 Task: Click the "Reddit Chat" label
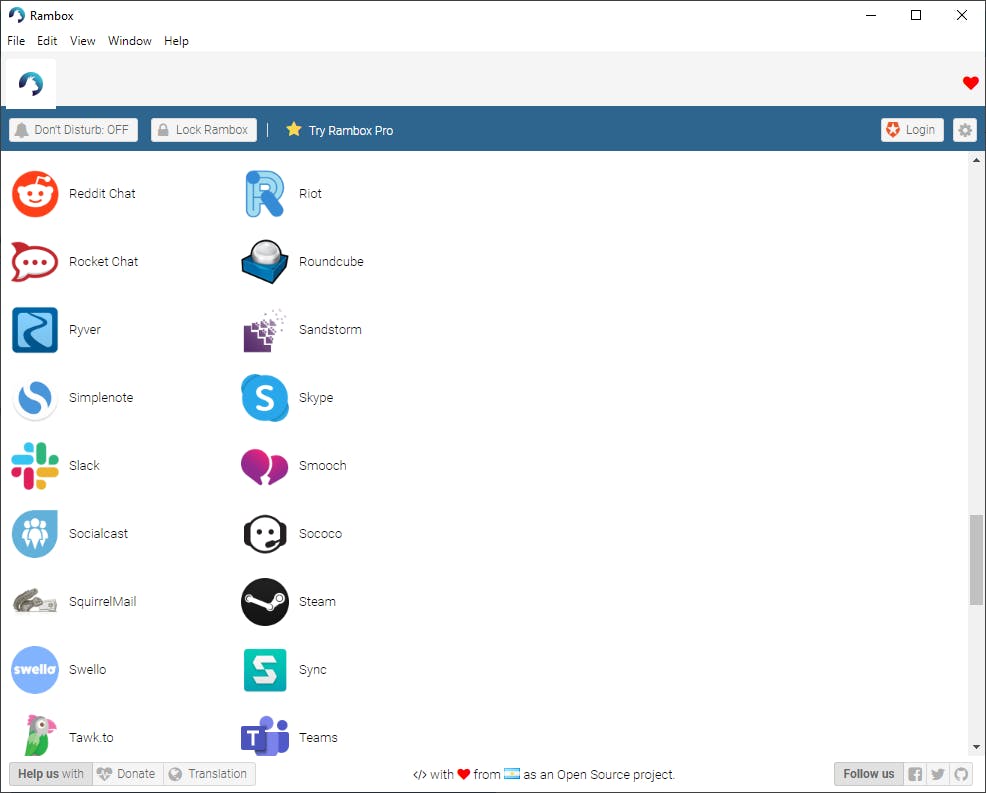pos(102,194)
